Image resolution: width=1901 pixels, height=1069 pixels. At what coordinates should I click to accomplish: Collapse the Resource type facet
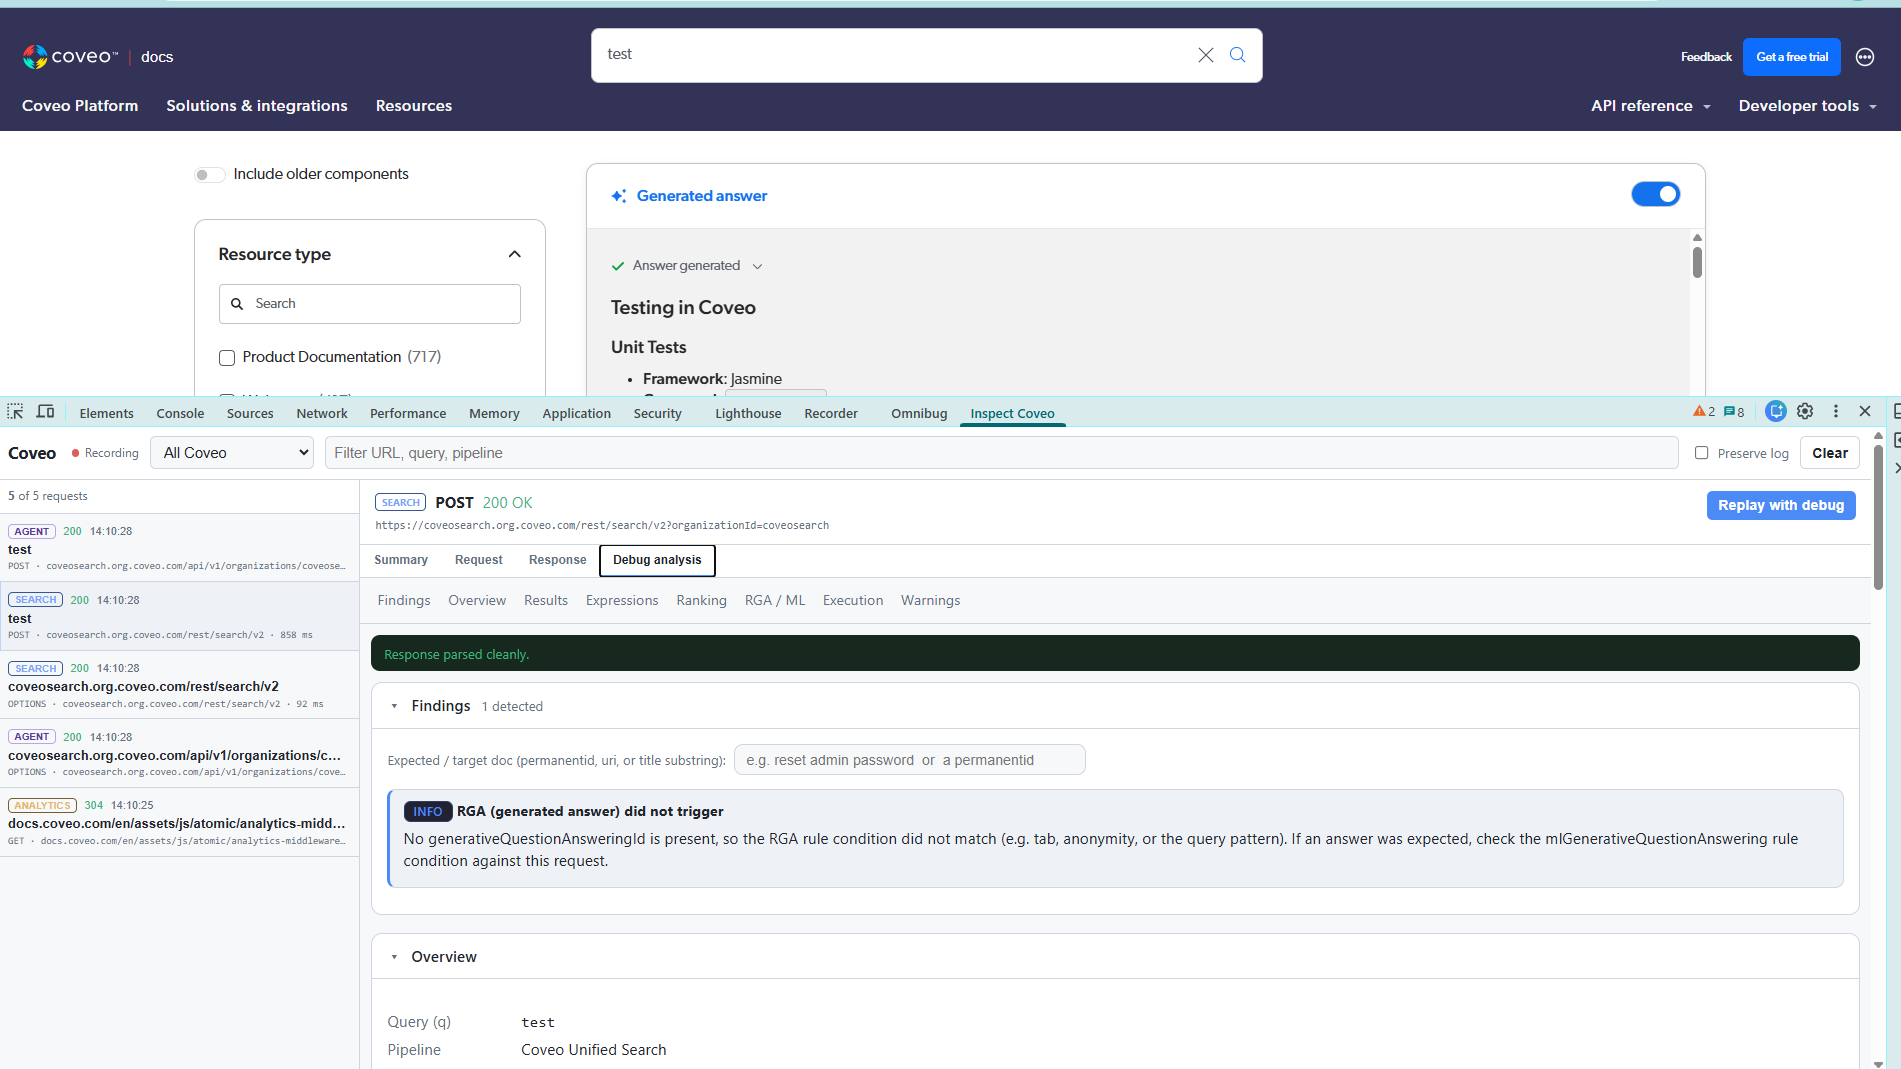coord(515,254)
